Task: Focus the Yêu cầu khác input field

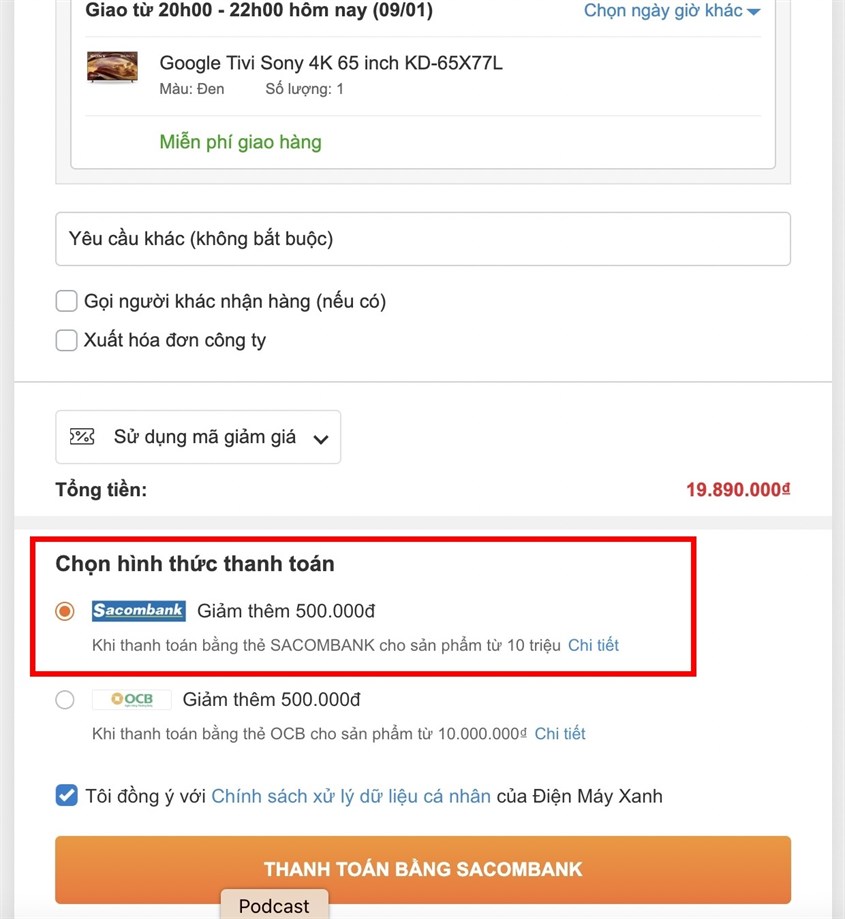Action: (422, 239)
